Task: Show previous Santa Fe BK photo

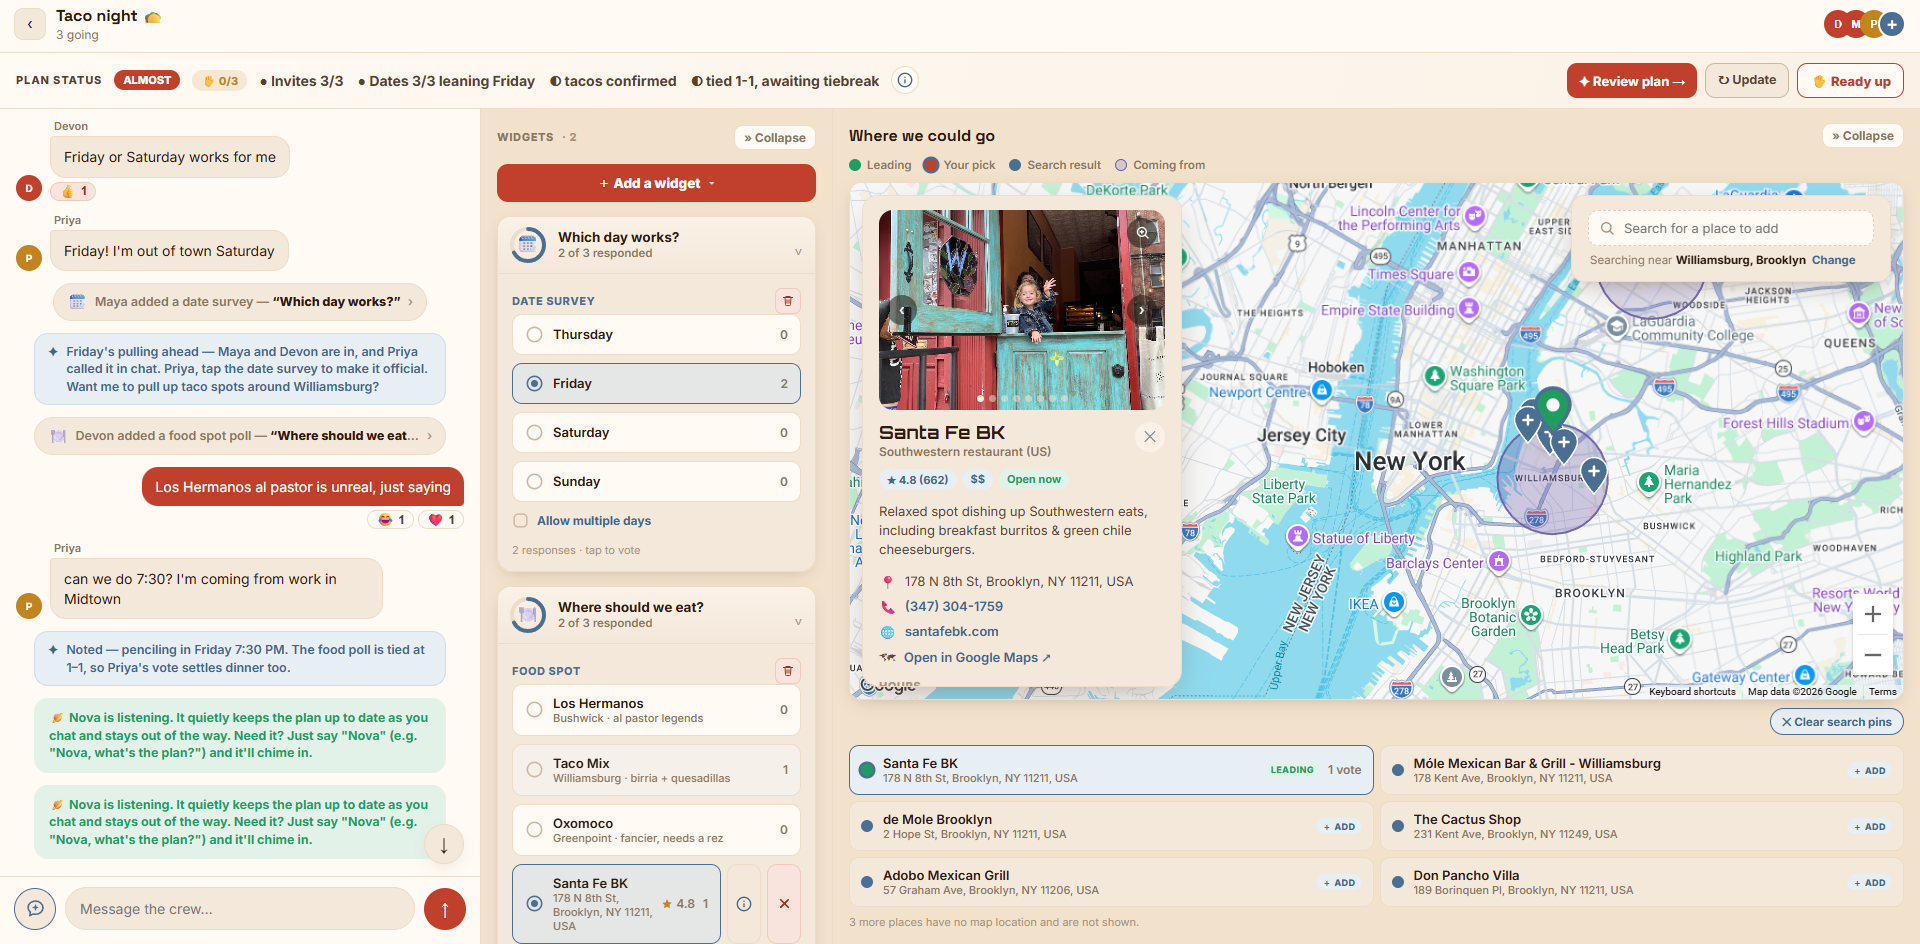Action: (903, 310)
